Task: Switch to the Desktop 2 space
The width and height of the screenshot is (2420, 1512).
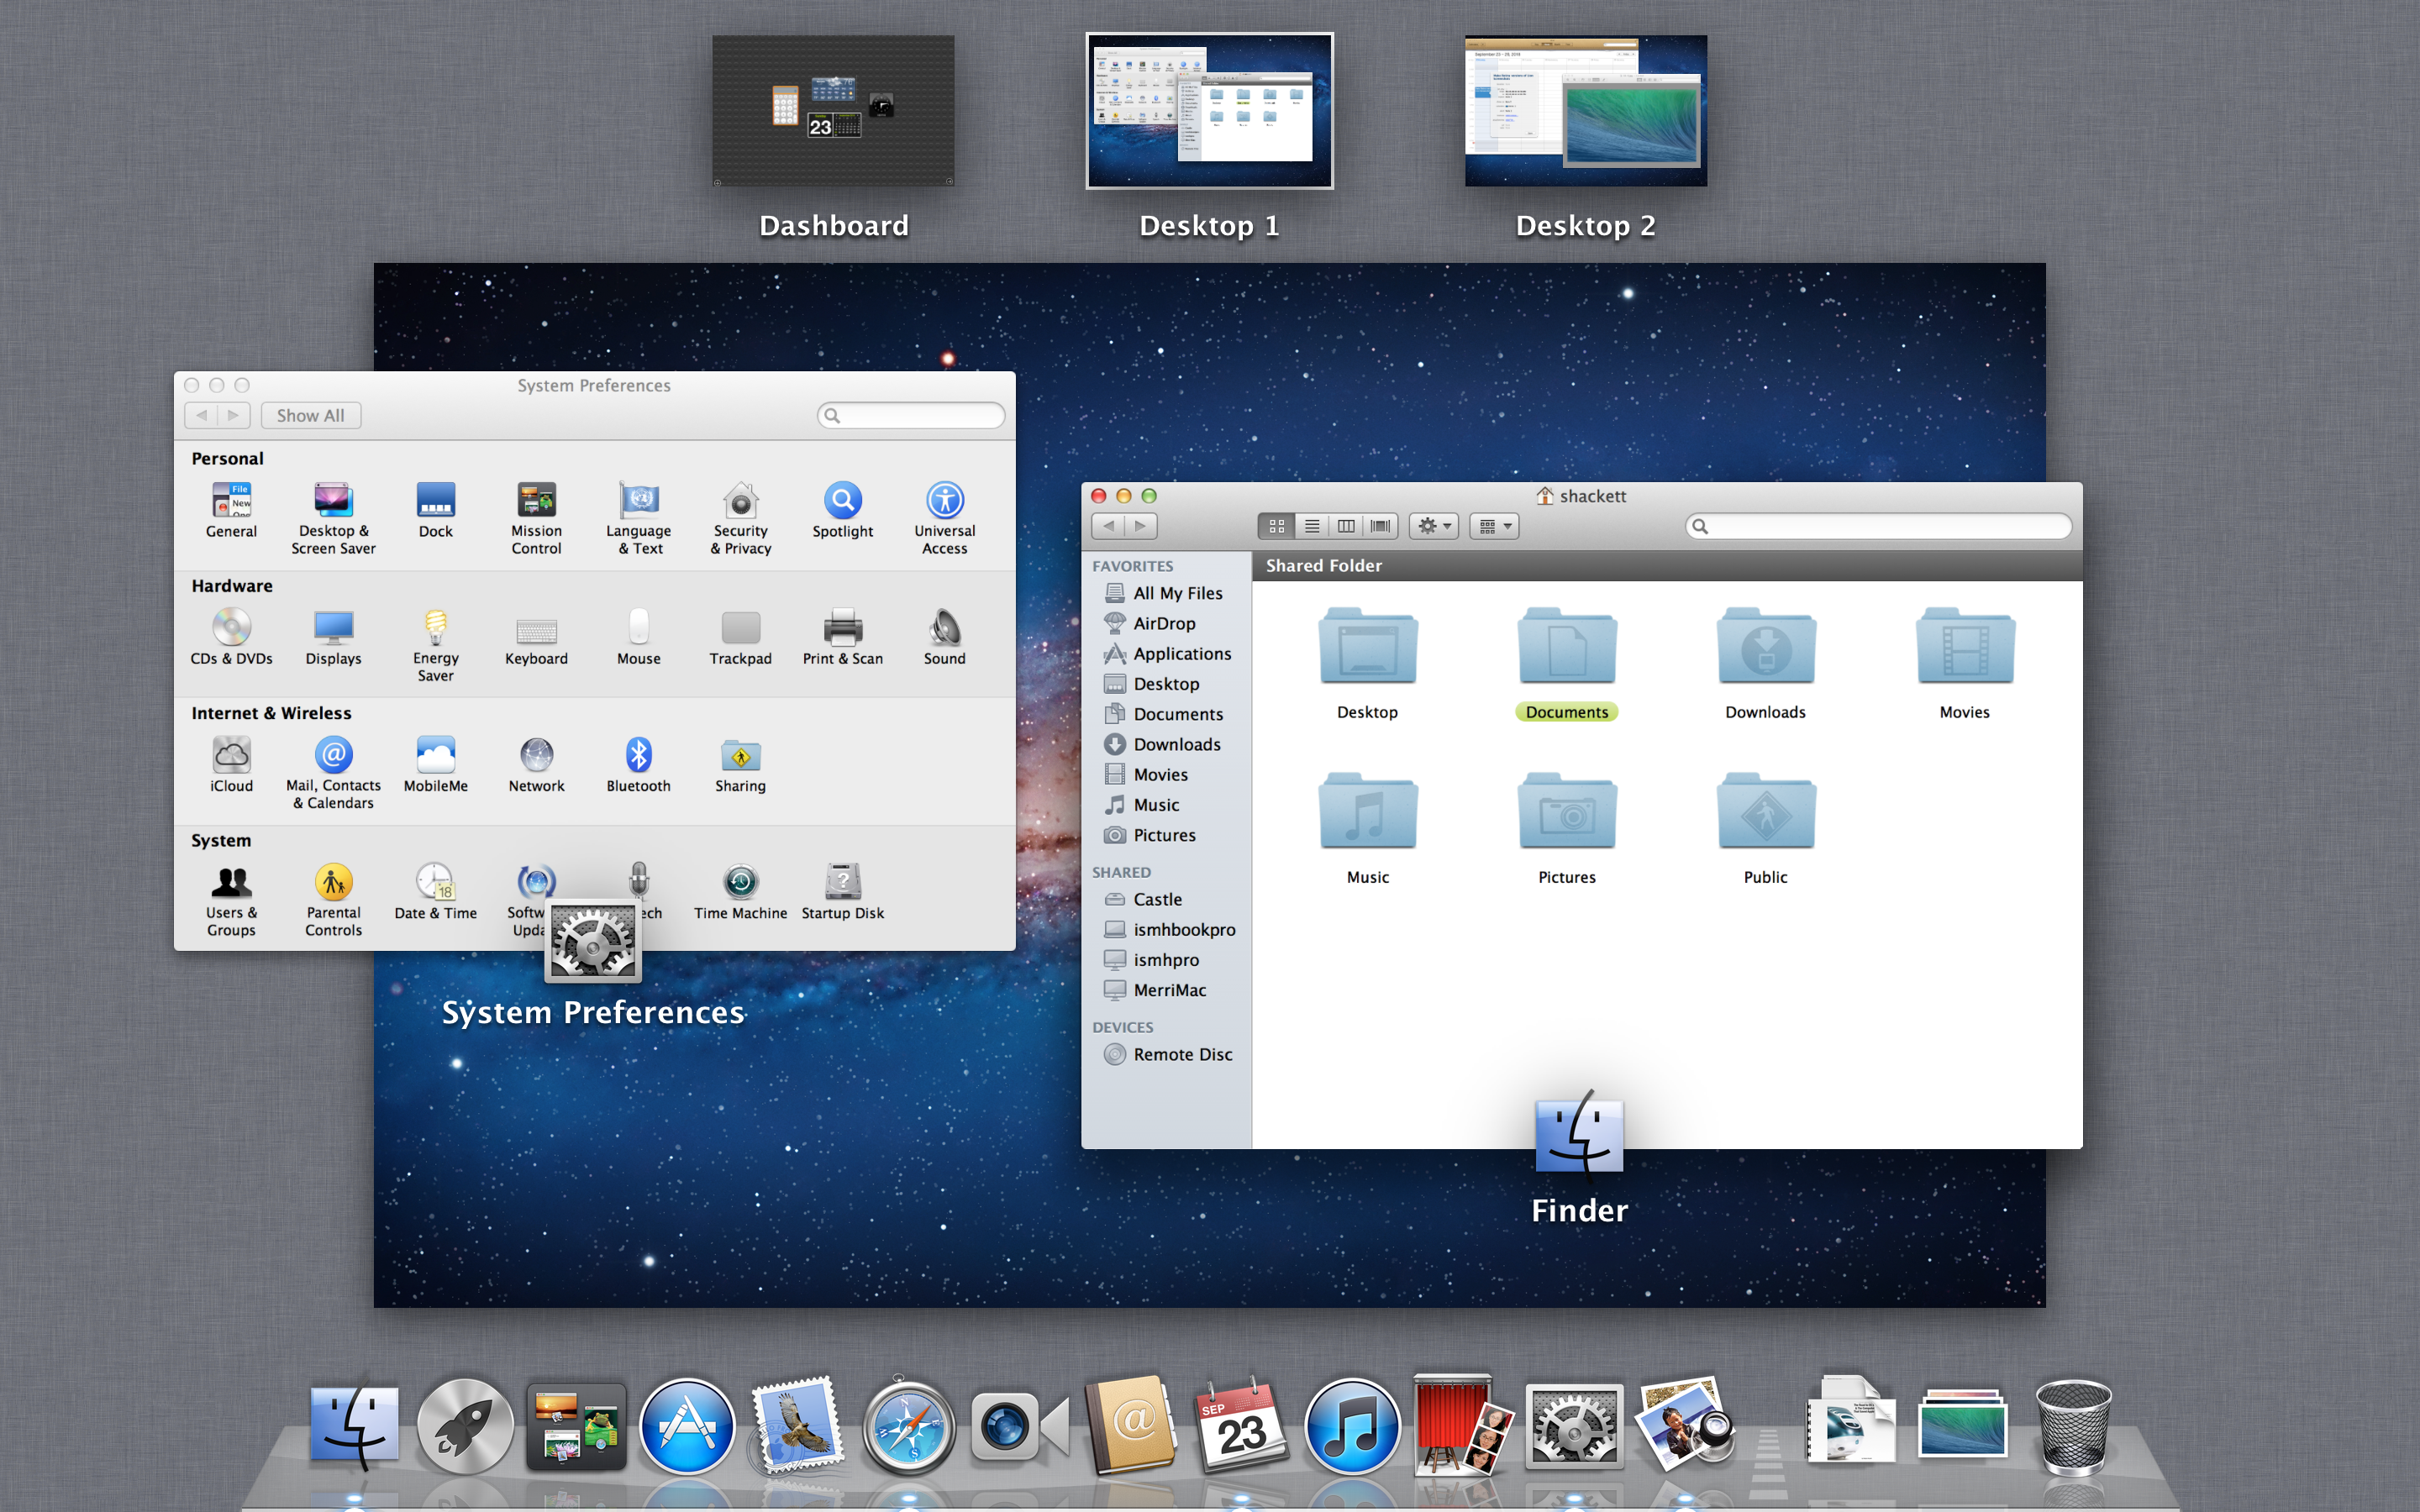Action: pyautogui.click(x=1585, y=111)
